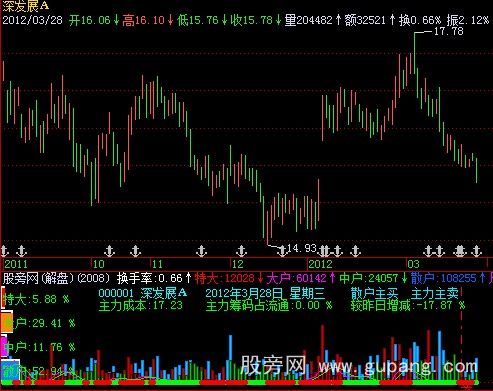
Task: Click the 大户:60142 indicator value
Action: click(297, 278)
